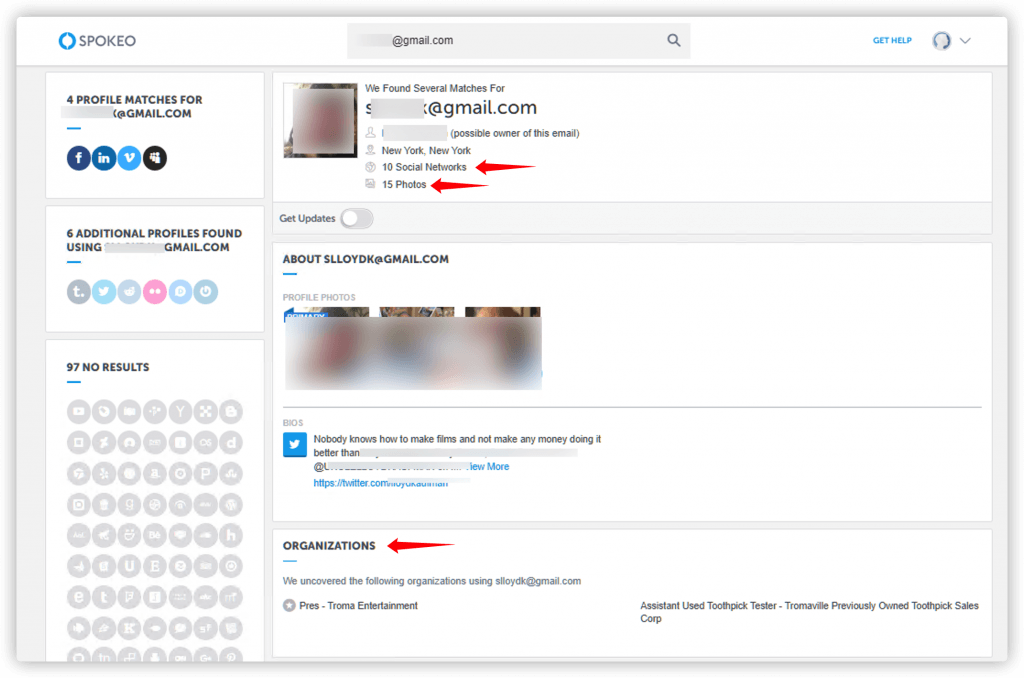The width and height of the screenshot is (1024, 678).
Task: Click the grayed Foursquare no-results icon
Action: click(129, 597)
